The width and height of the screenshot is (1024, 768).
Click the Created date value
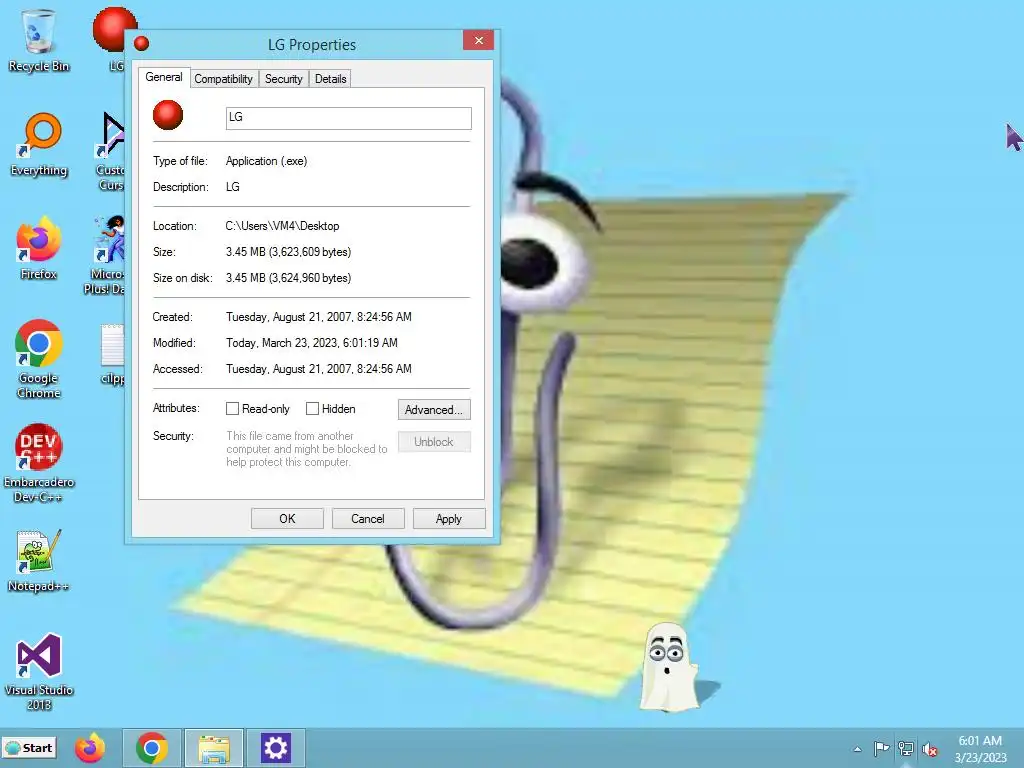(x=319, y=317)
